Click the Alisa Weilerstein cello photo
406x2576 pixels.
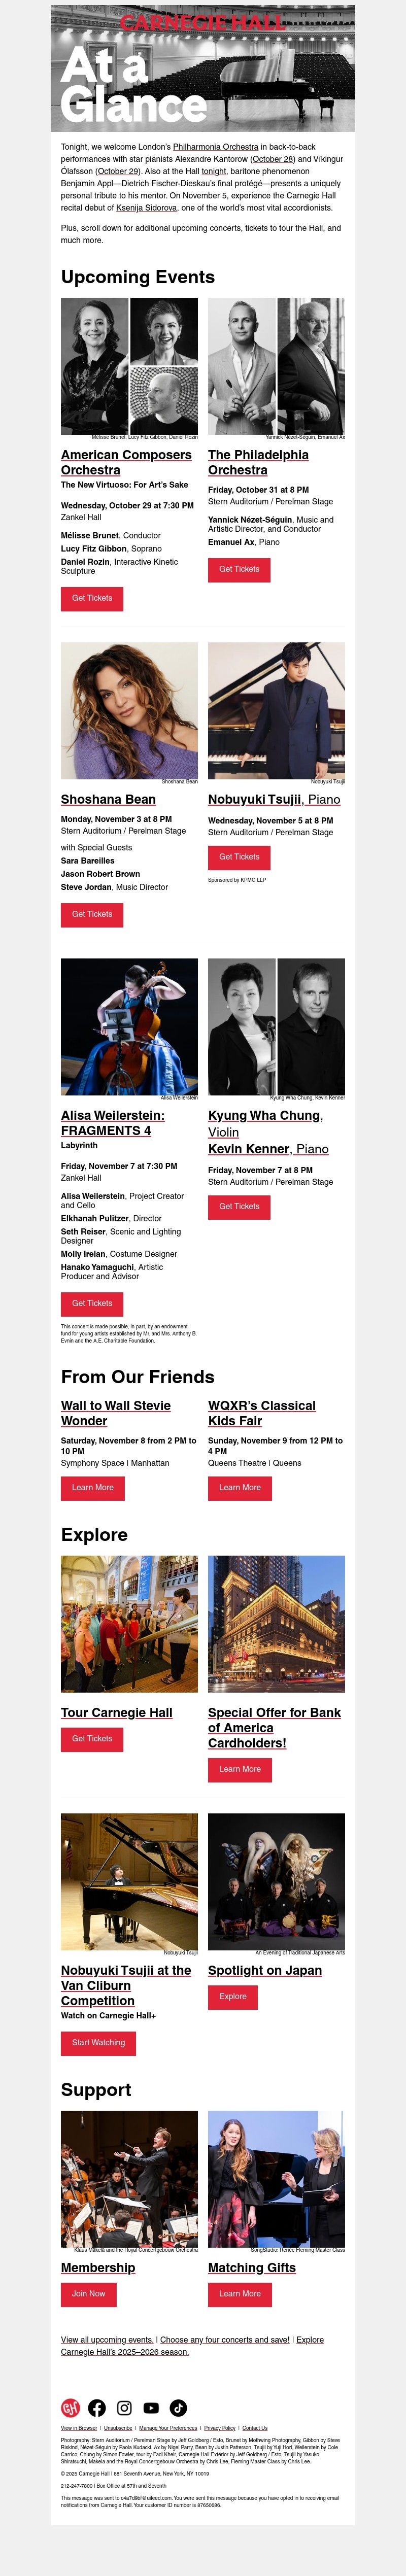pos(129,1026)
